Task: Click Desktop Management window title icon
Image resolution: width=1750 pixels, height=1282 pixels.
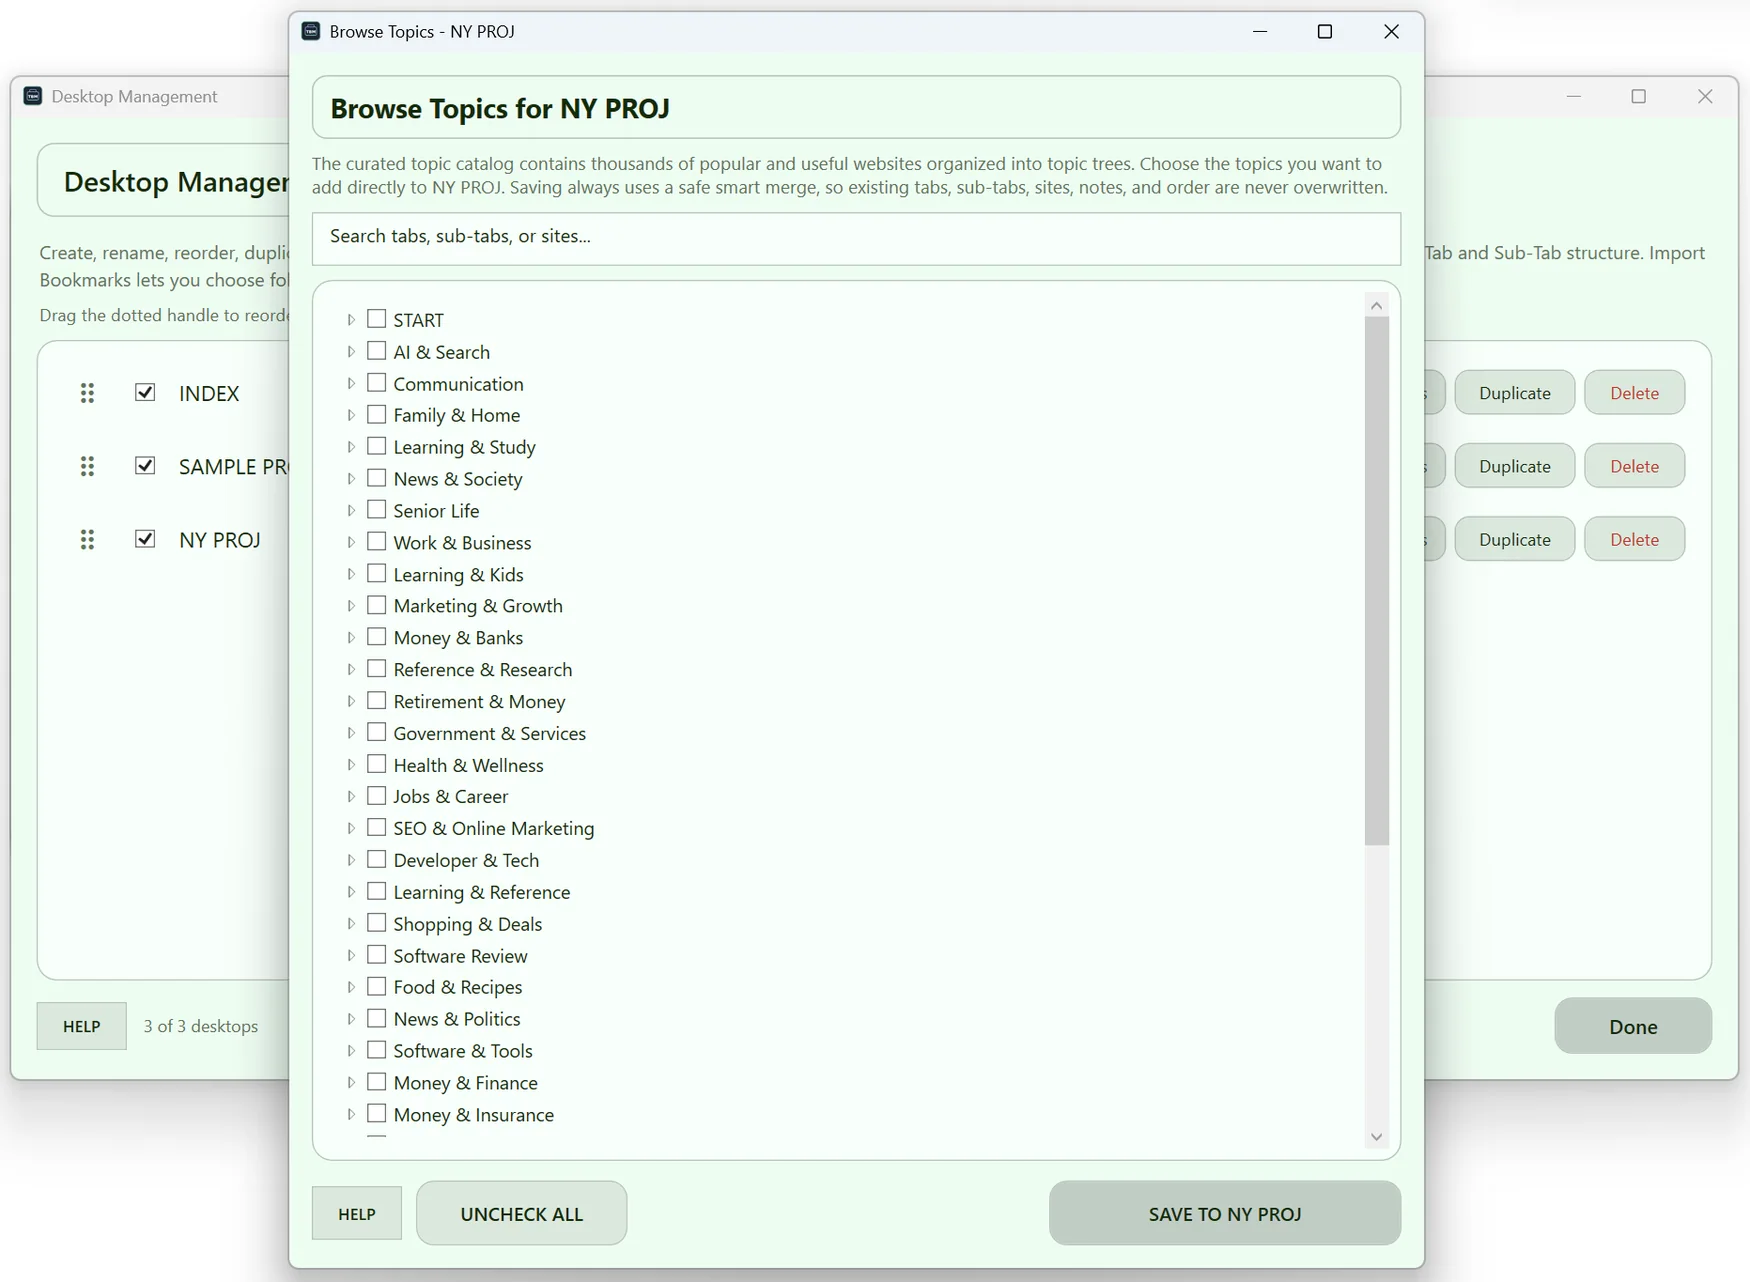Action: point(33,96)
